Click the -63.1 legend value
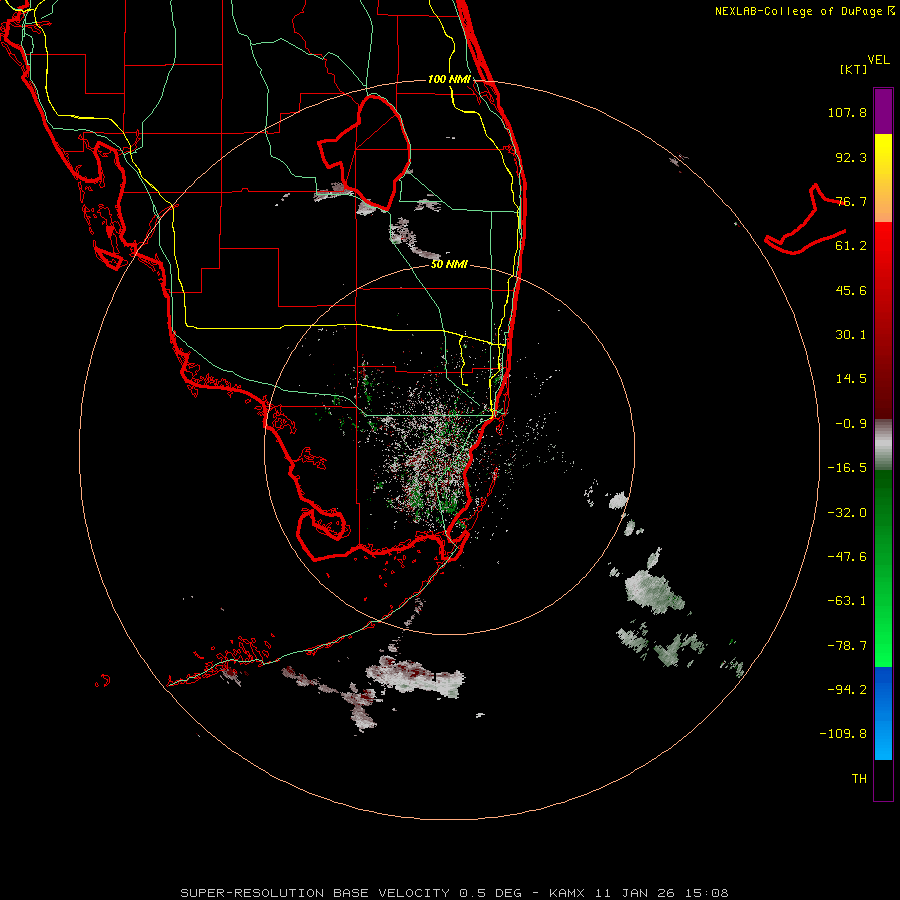The height and width of the screenshot is (900, 900). pos(847,601)
